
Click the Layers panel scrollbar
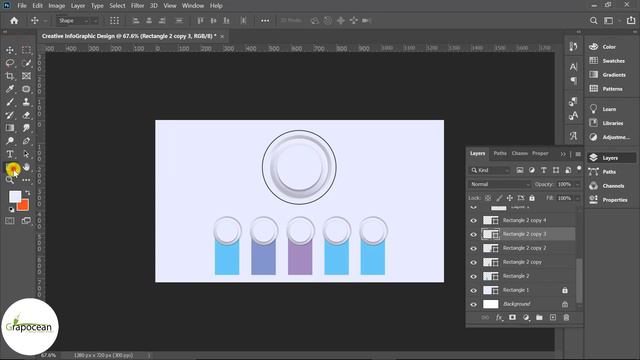click(x=579, y=281)
